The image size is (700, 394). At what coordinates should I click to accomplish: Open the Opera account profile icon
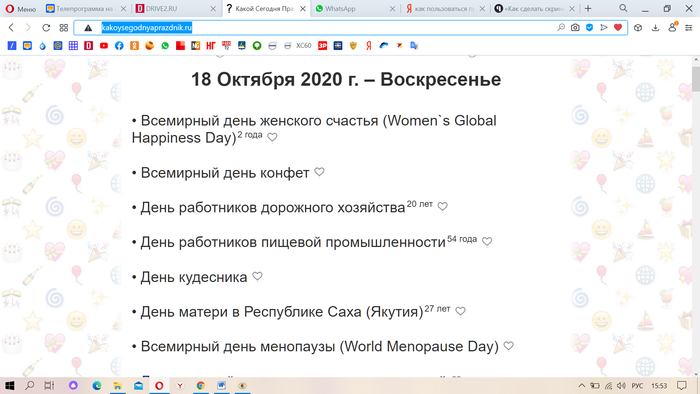pos(672,27)
